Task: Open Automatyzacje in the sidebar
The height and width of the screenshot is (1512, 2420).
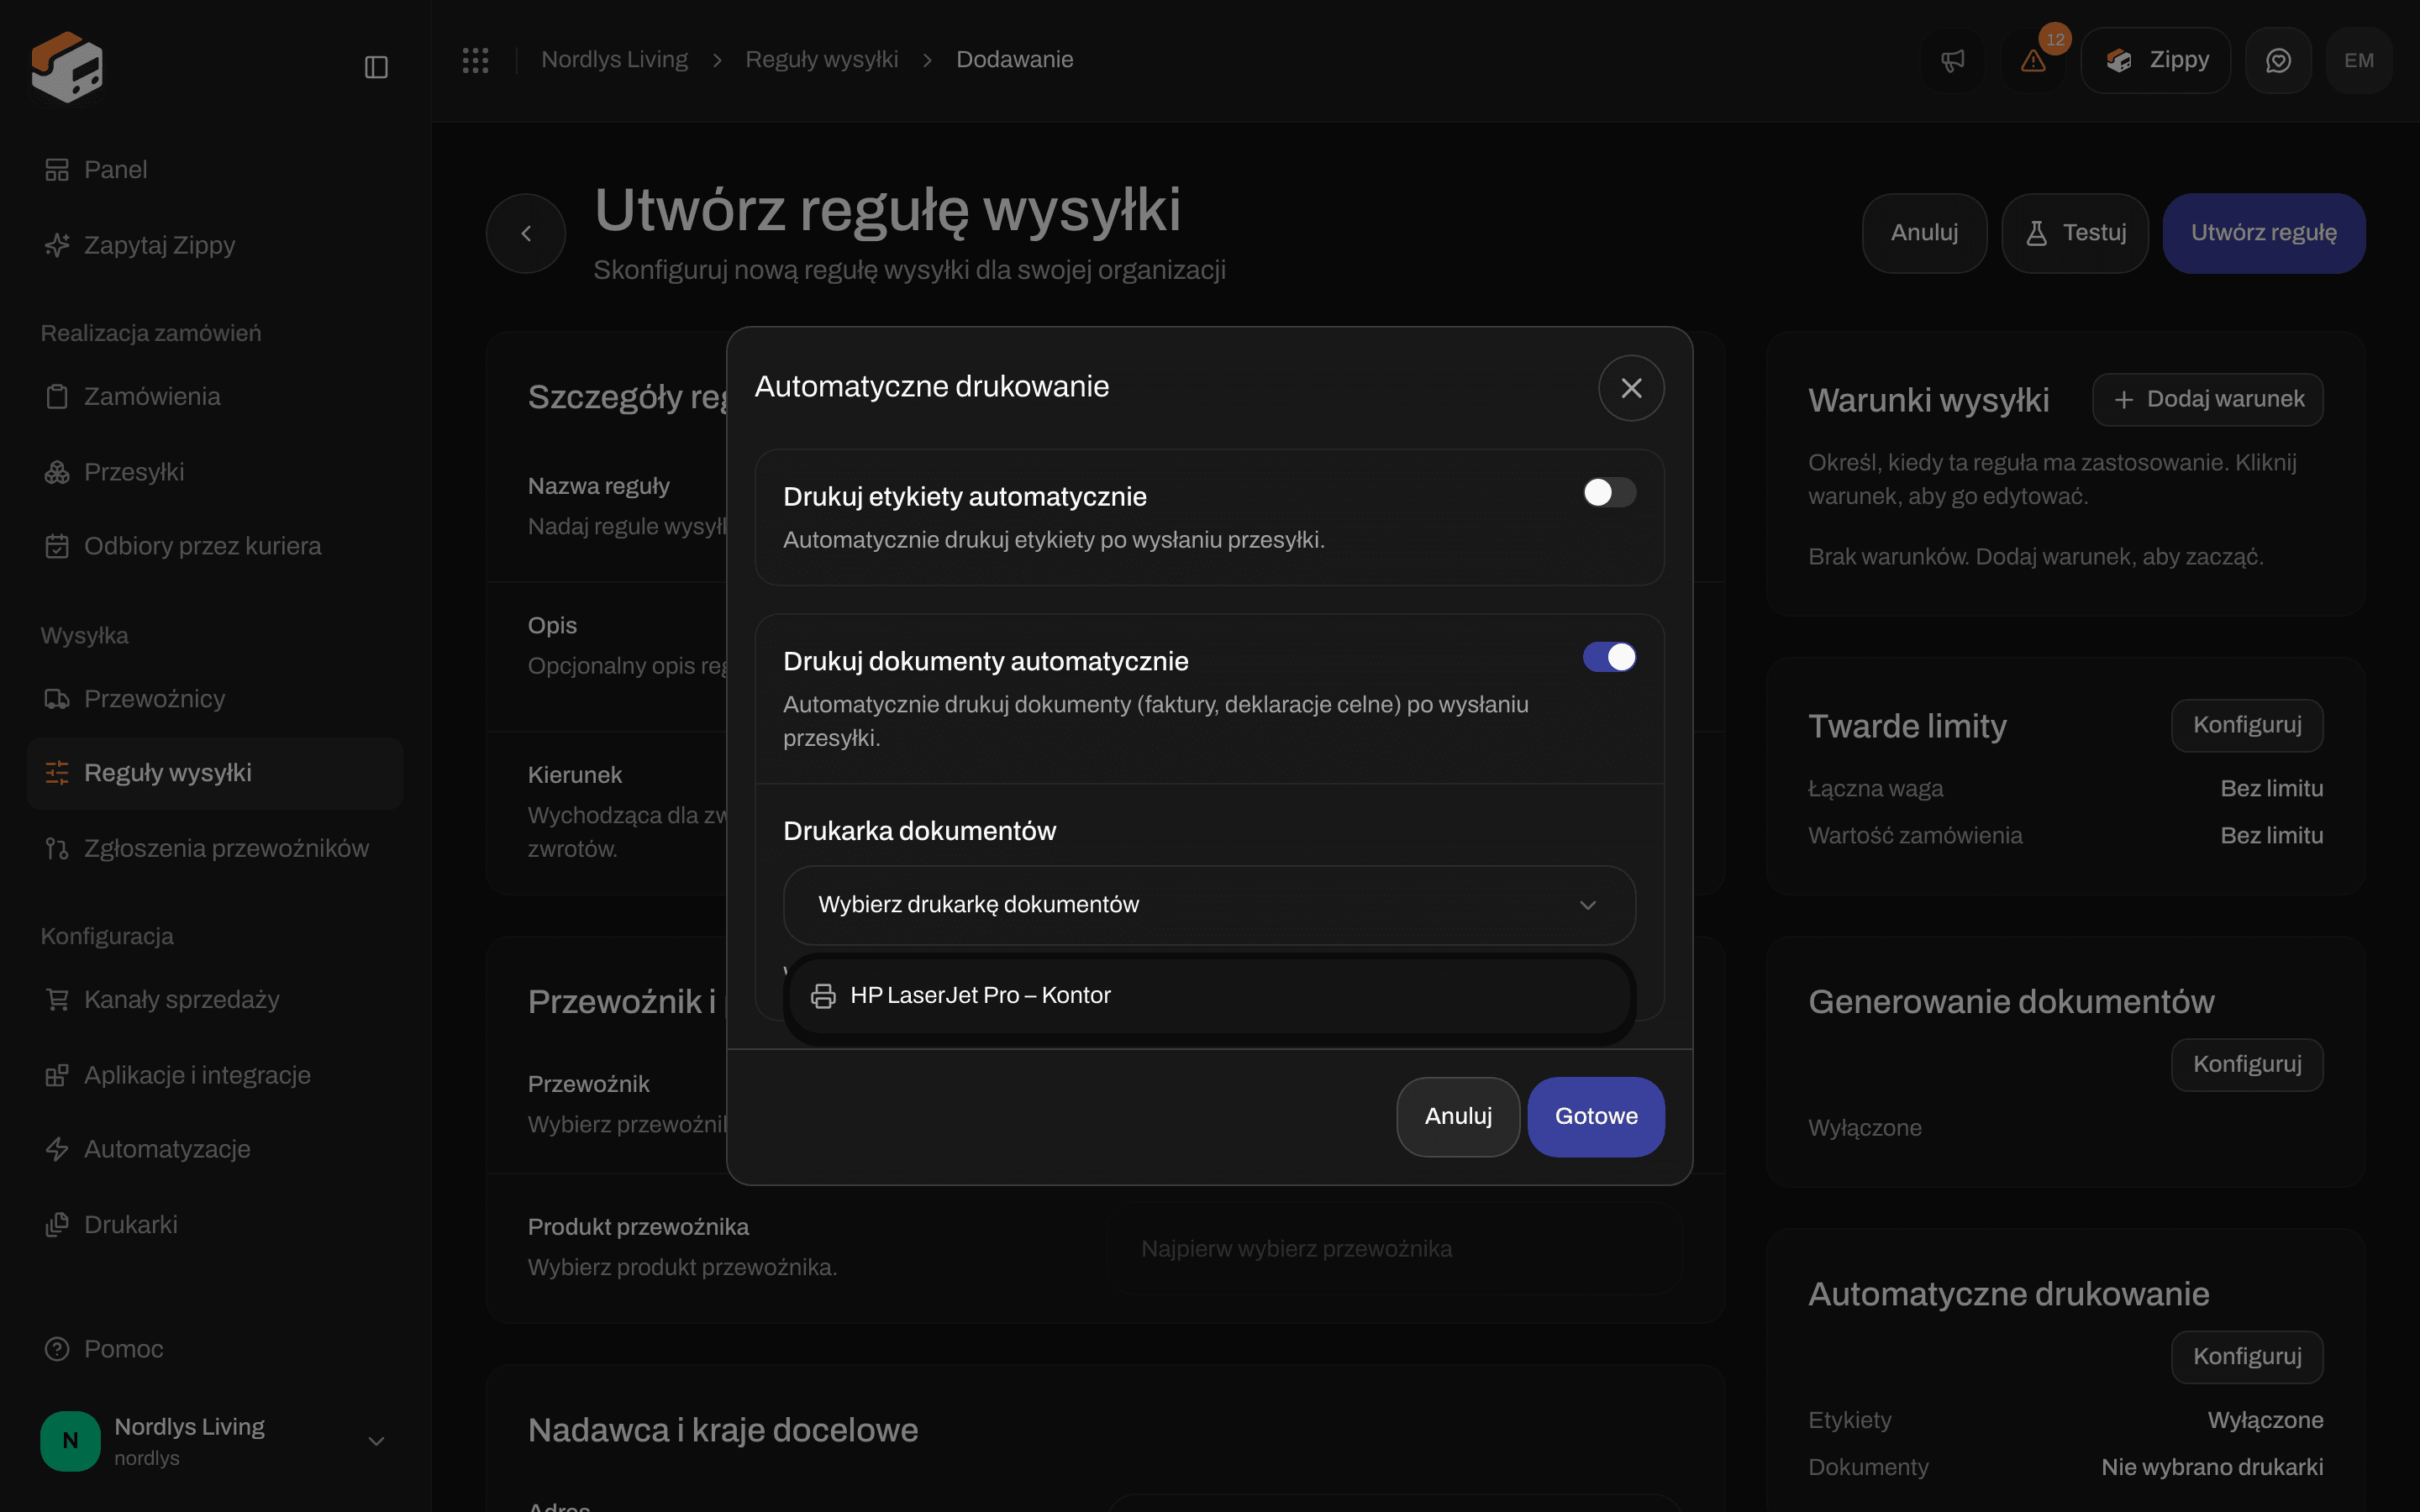Action: click(x=215, y=1149)
